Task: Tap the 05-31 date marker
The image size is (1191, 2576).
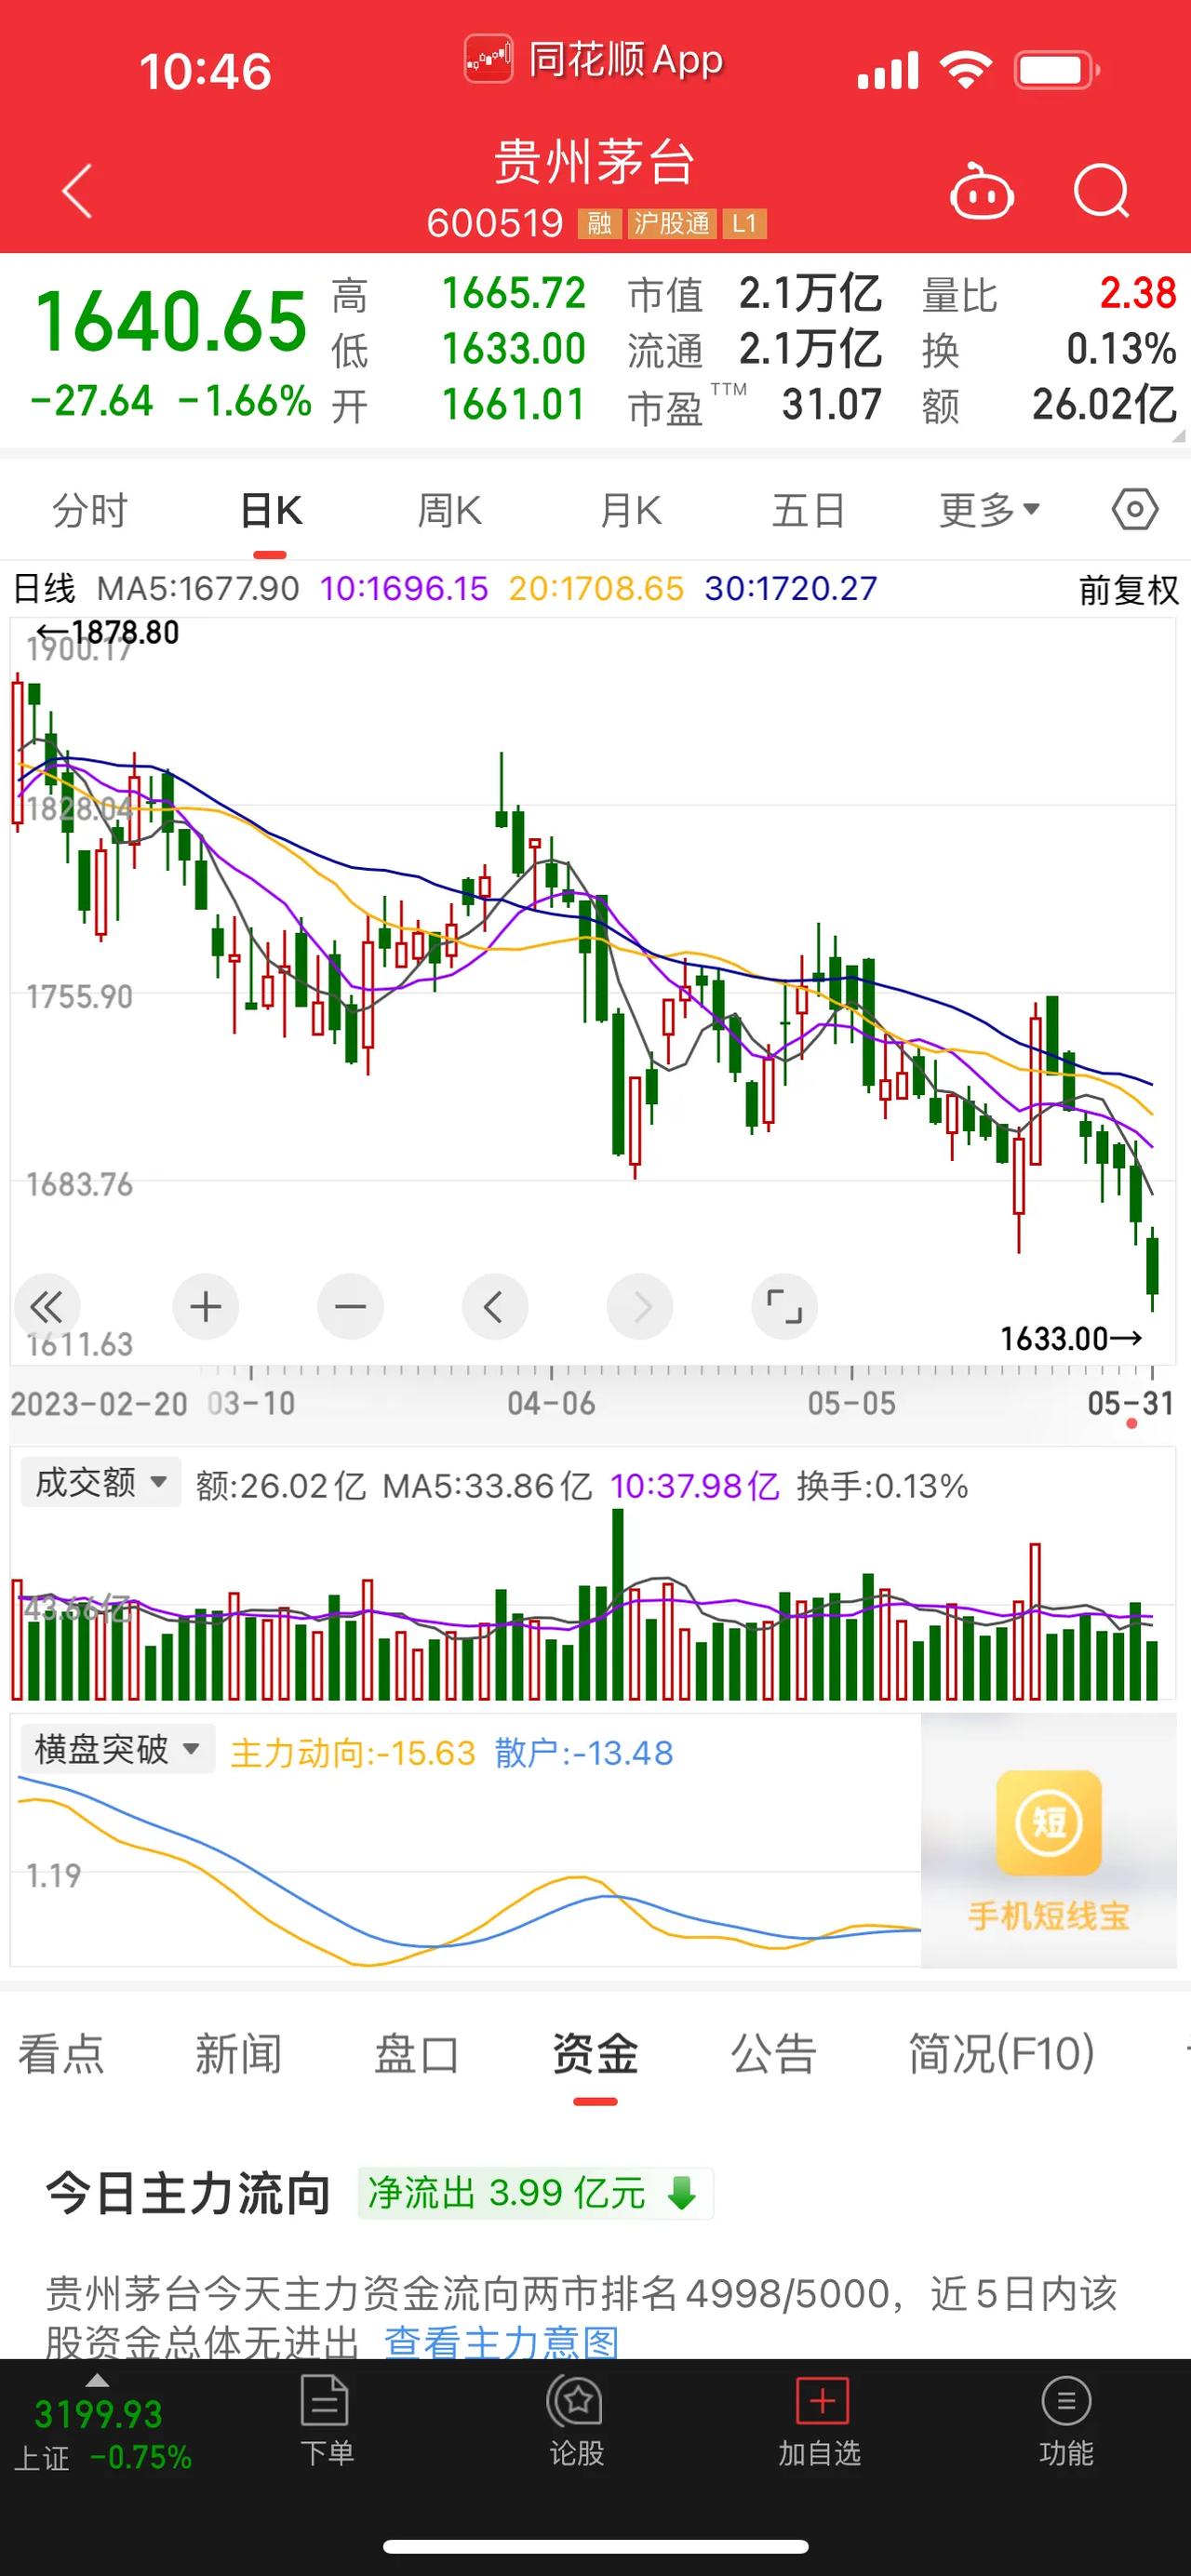Action: tap(1130, 1402)
